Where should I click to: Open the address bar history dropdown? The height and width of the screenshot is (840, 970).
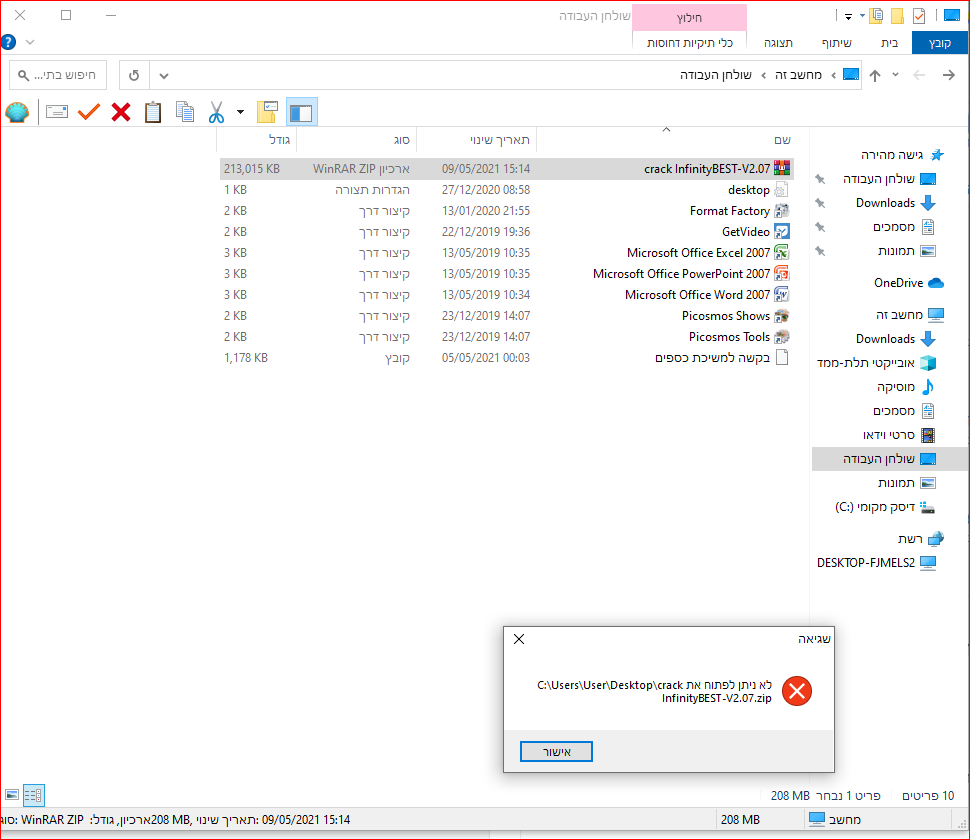coord(163,75)
